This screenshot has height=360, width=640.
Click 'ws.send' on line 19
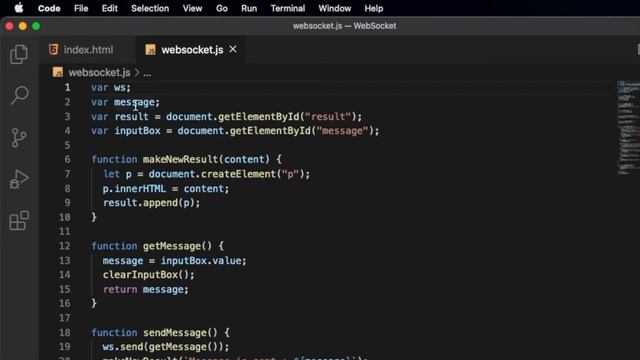[x=123, y=347]
